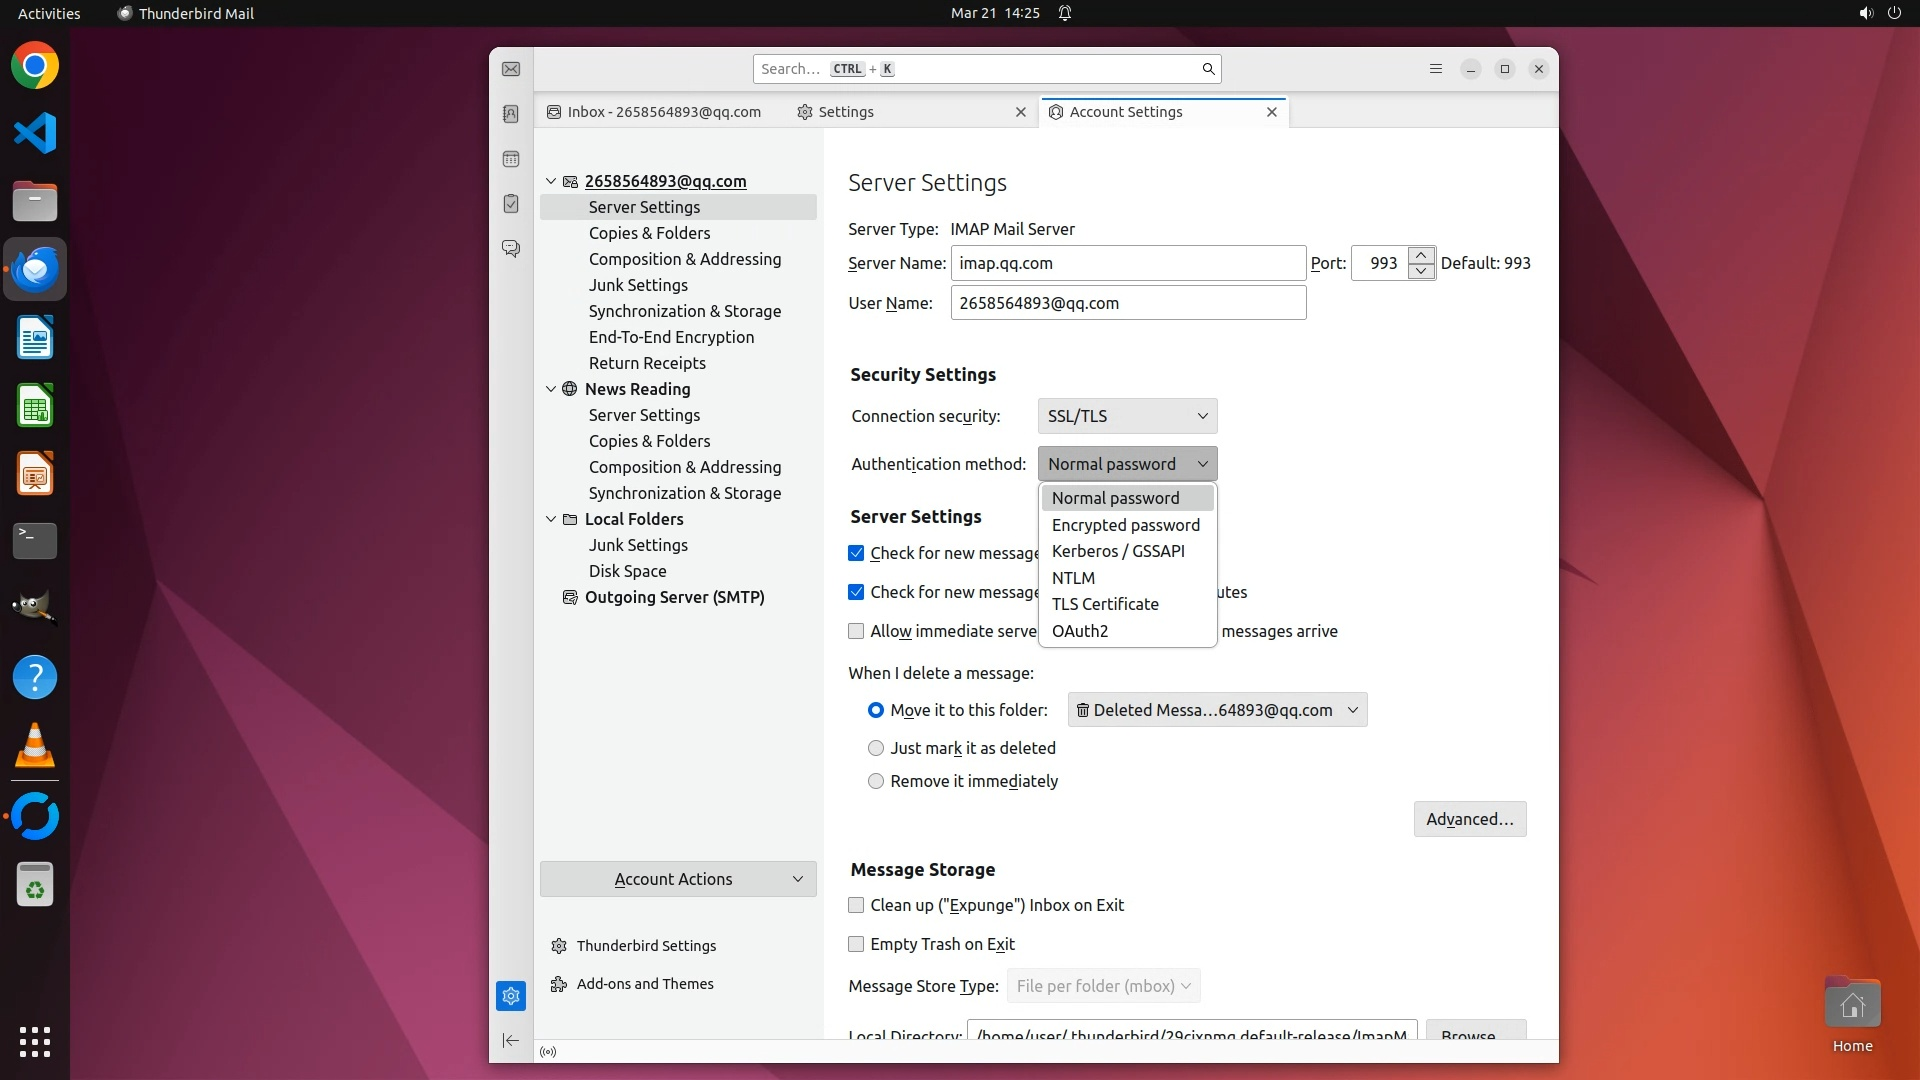This screenshot has width=1920, height=1080.
Task: Open the Add-ons and Themes link
Action: 645,984
